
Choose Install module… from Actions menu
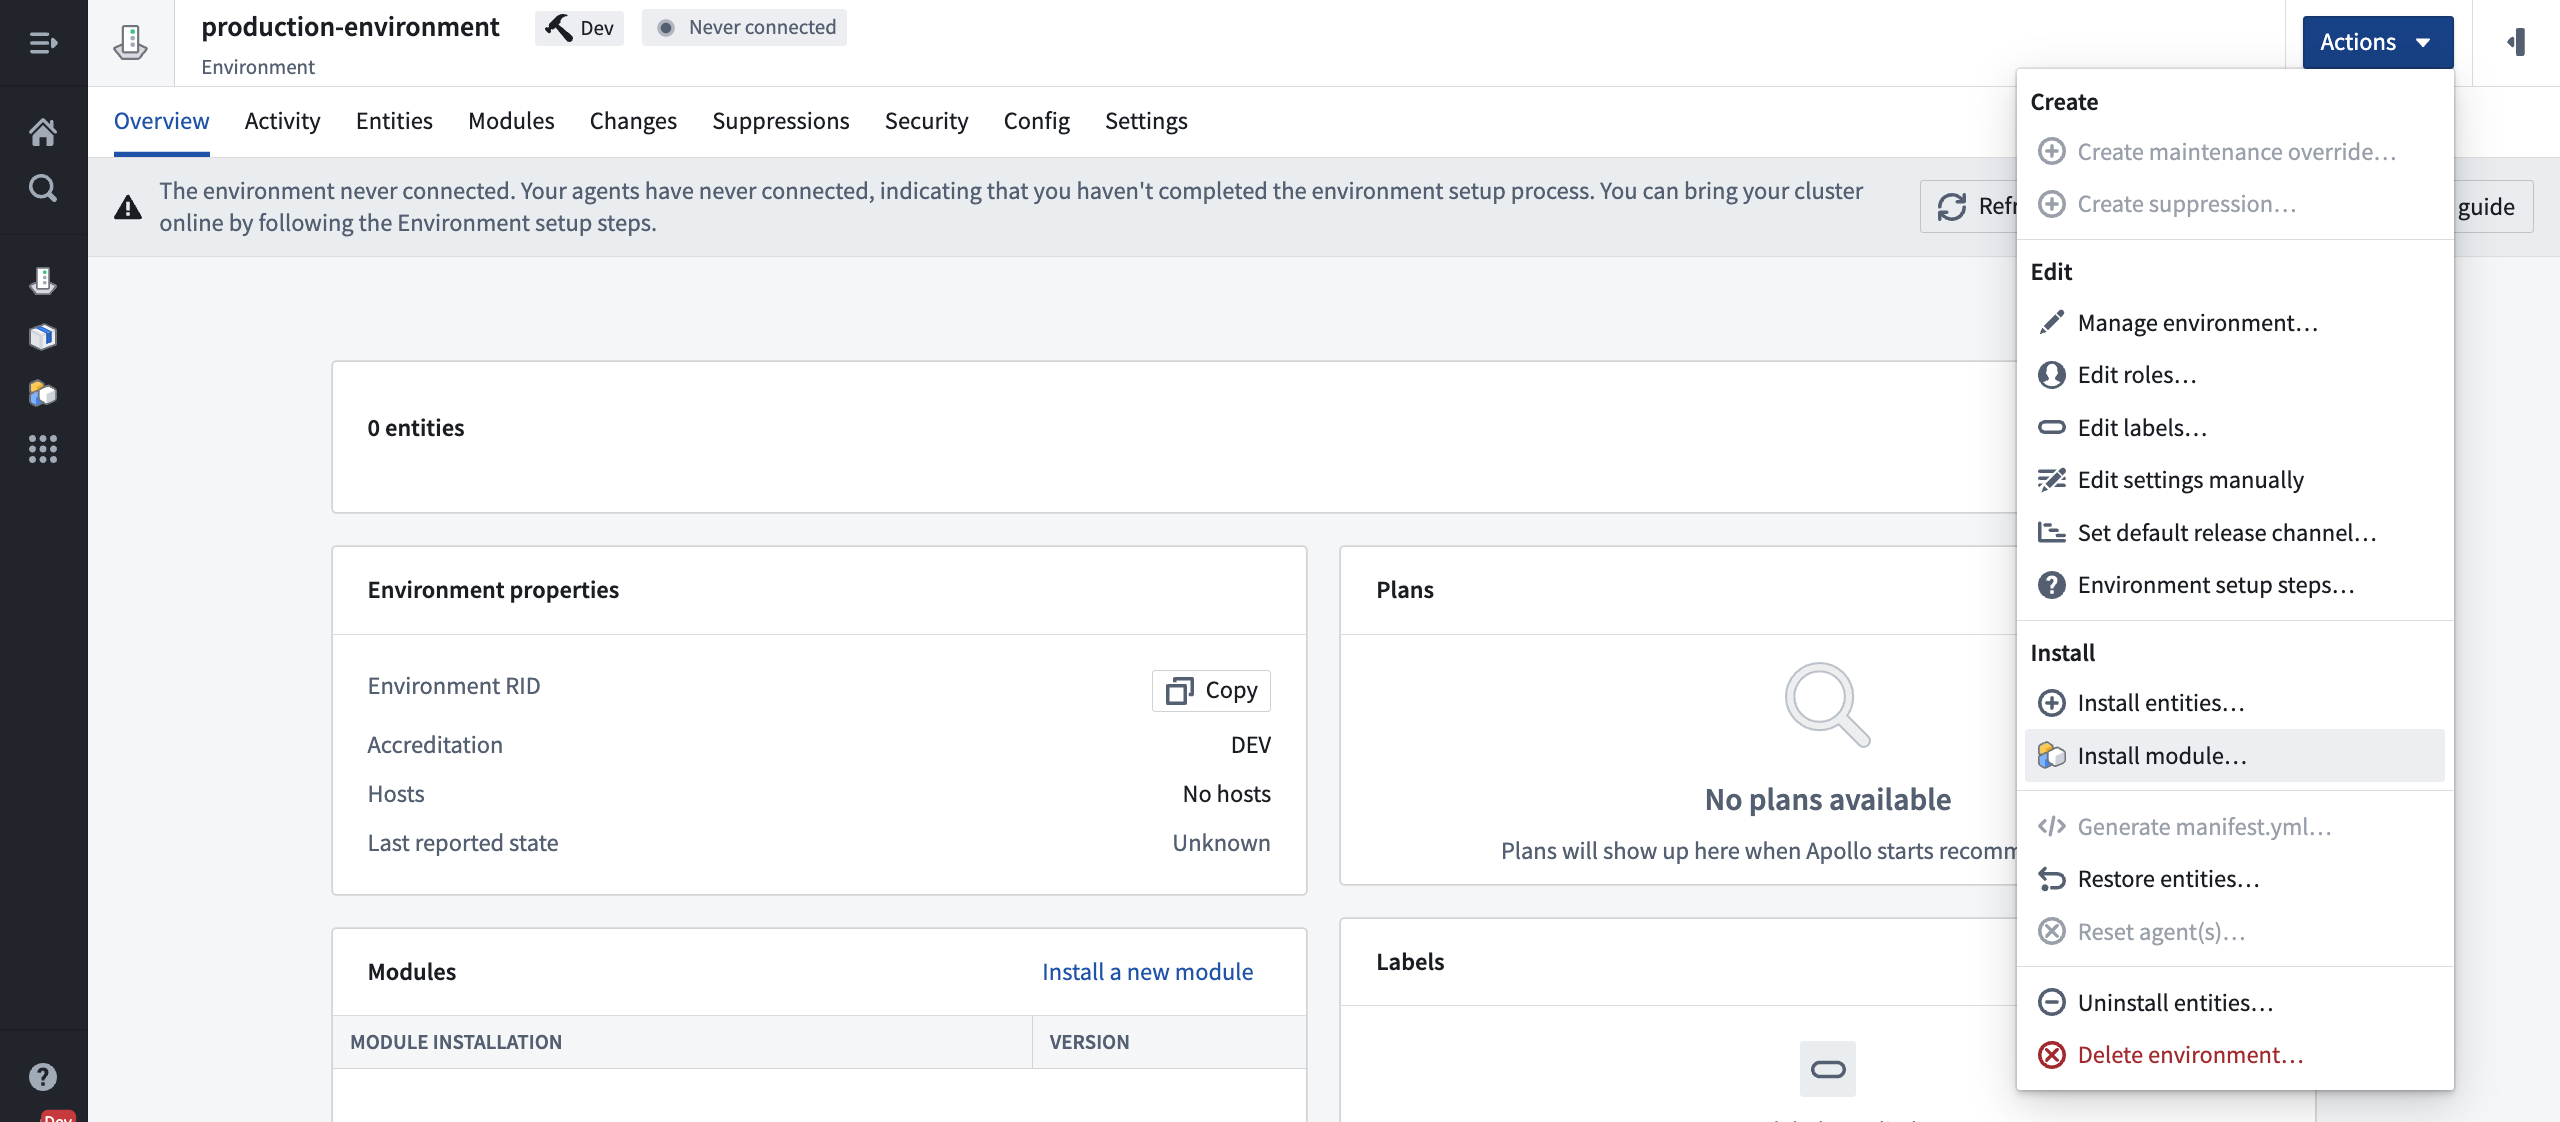coord(2234,756)
